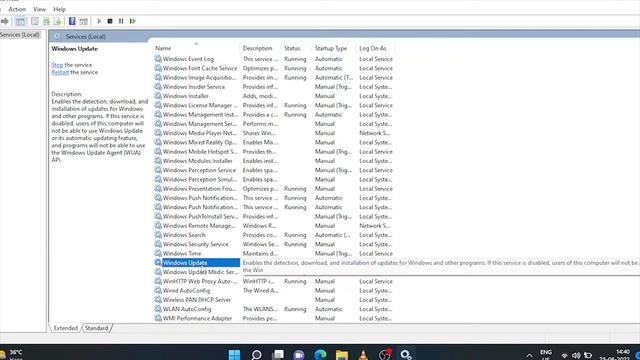Open the Wi-Fi network tray icon

pyautogui.click(x=565, y=356)
